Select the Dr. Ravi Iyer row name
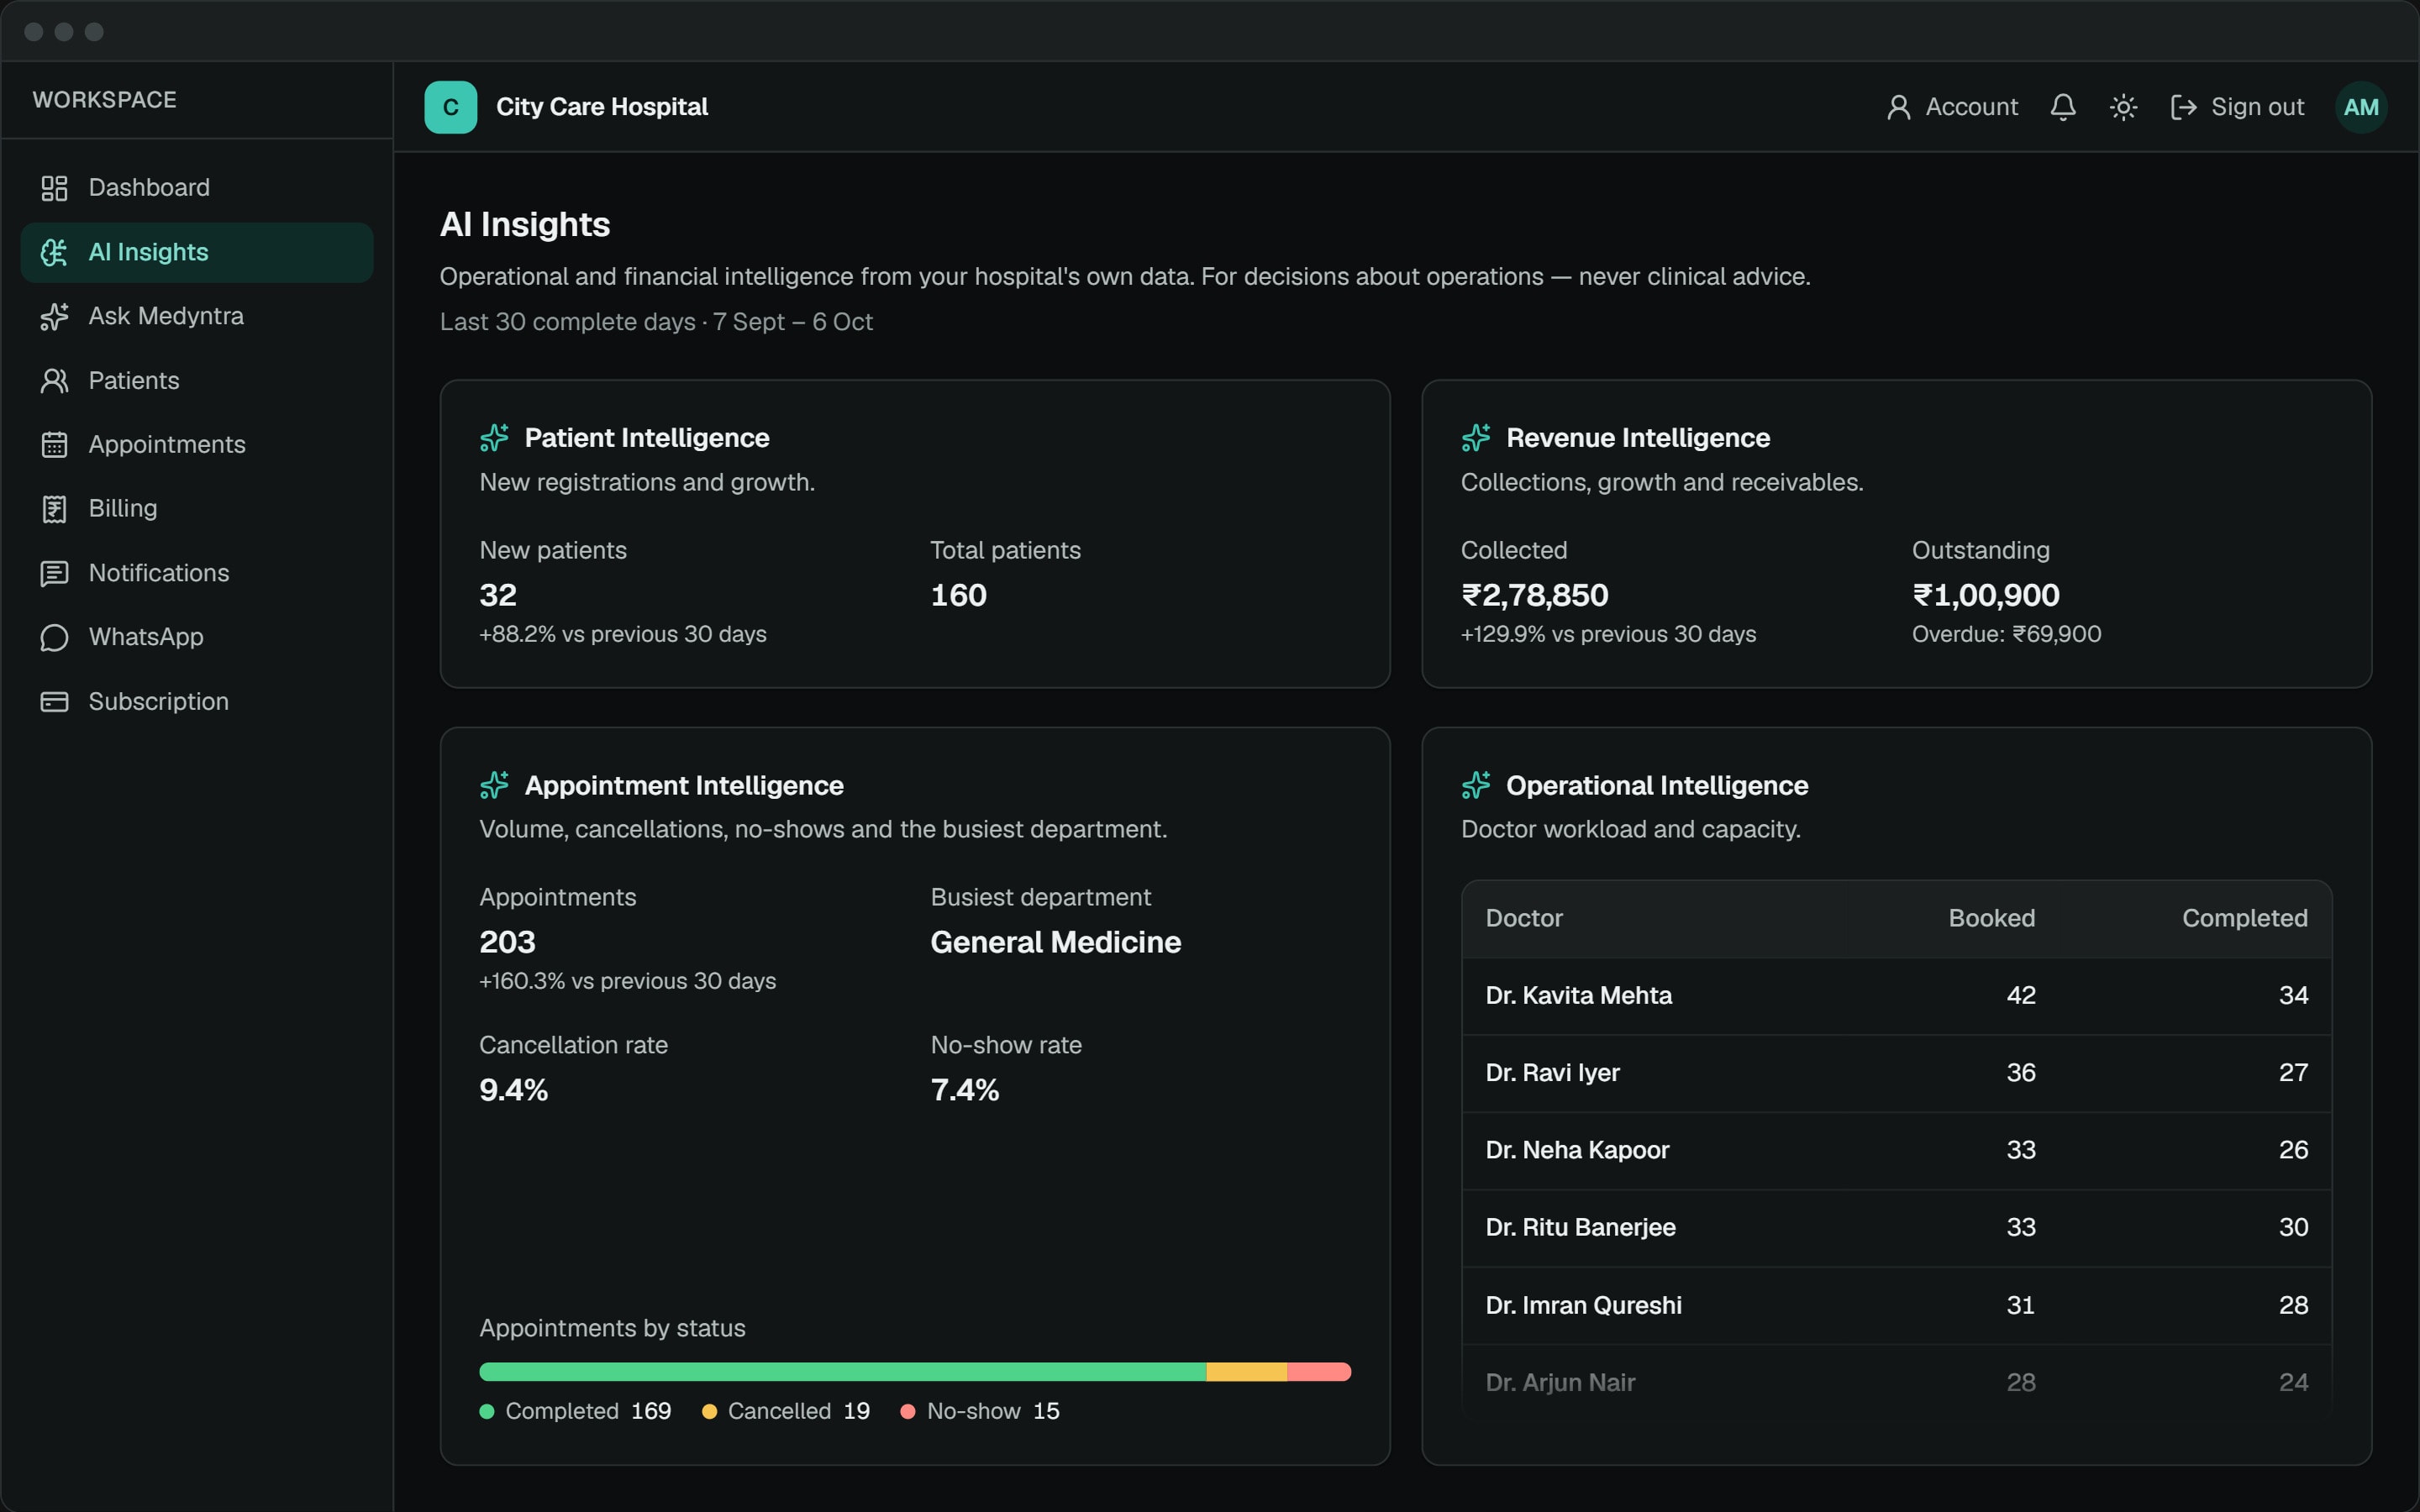Viewport: 2420px width, 1512px height. click(x=1553, y=1073)
